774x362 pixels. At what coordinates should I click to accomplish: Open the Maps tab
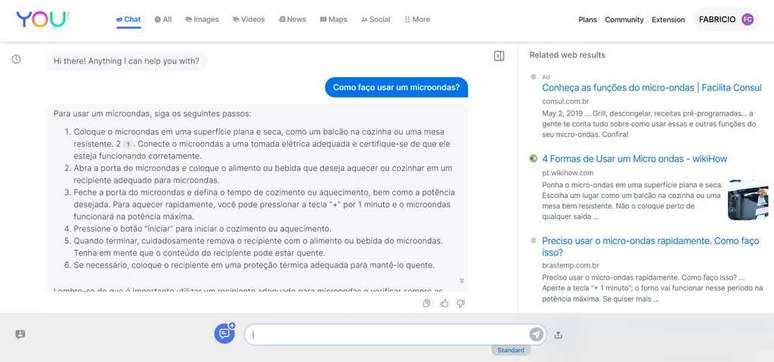[x=334, y=20]
